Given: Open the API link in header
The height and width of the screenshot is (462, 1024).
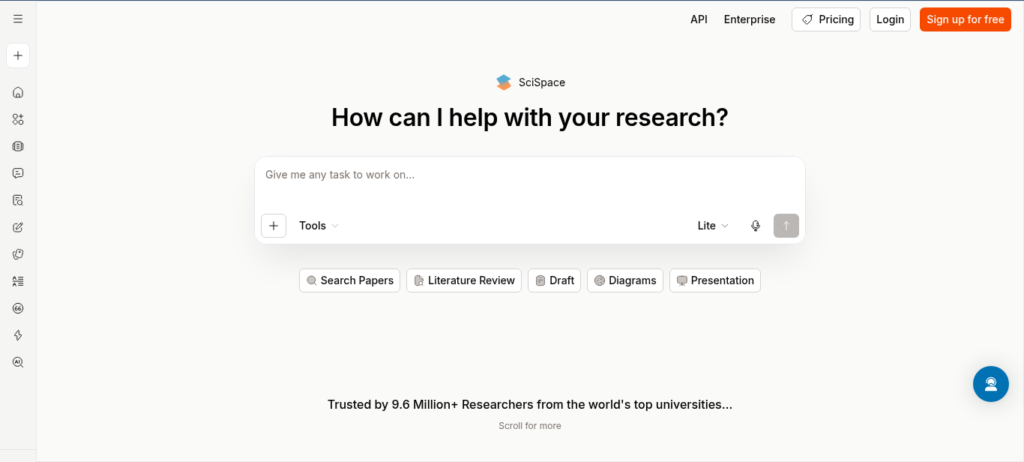Looking at the screenshot, I should [x=699, y=20].
